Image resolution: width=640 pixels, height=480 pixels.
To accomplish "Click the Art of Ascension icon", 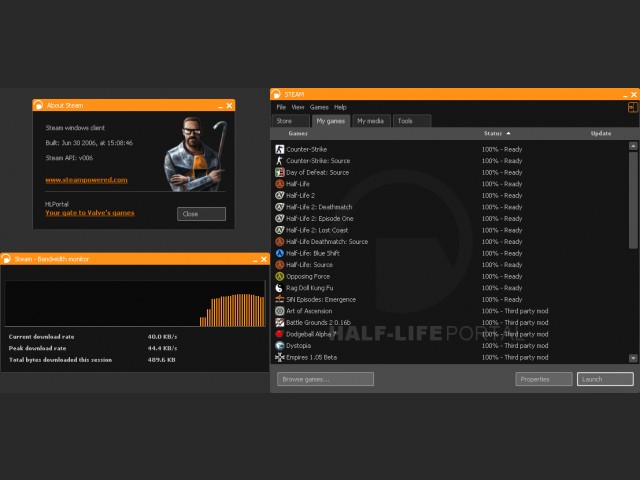I will 280,311.
